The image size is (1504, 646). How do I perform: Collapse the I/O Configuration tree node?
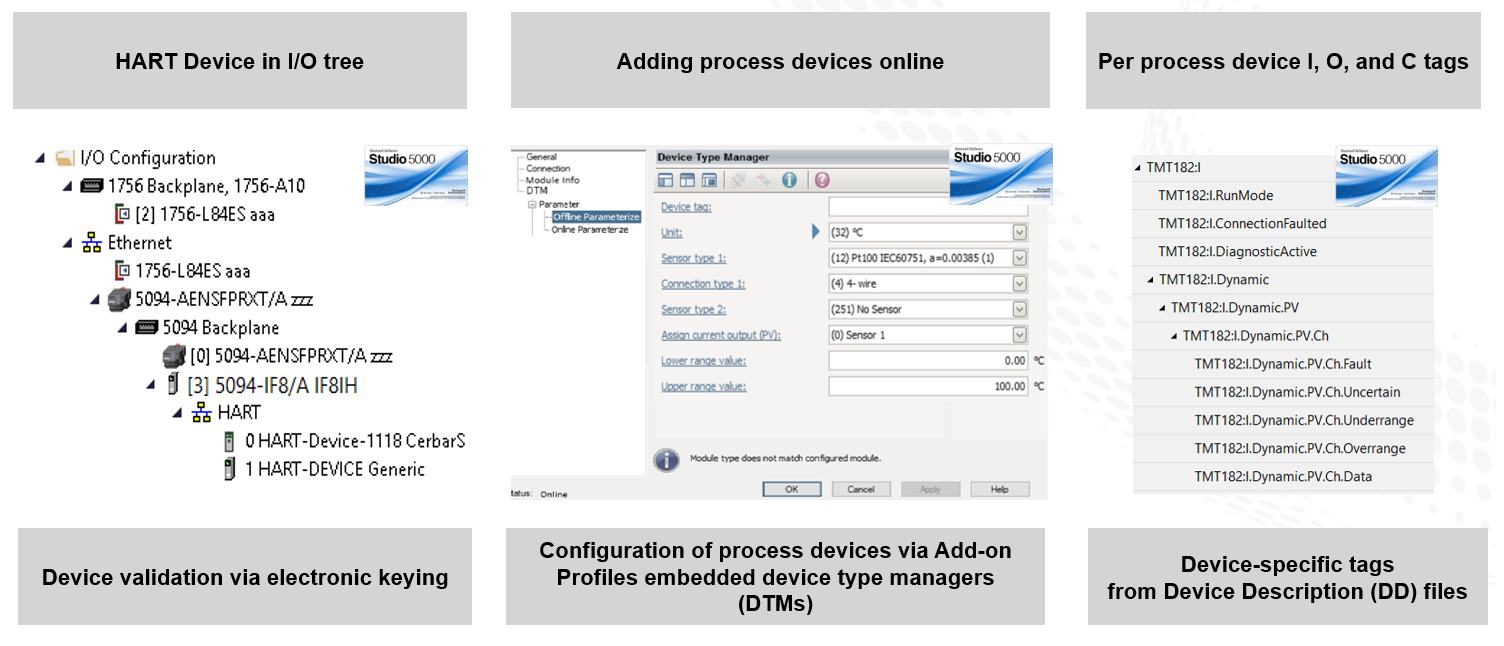tap(40, 158)
